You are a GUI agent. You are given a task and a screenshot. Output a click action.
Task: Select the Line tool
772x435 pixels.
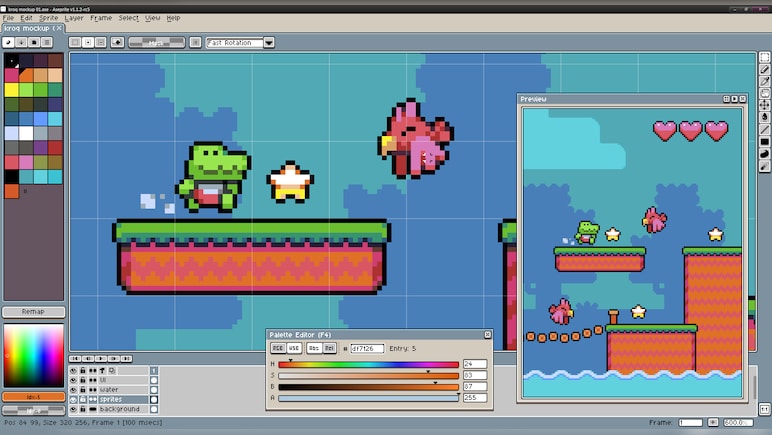[x=764, y=129]
